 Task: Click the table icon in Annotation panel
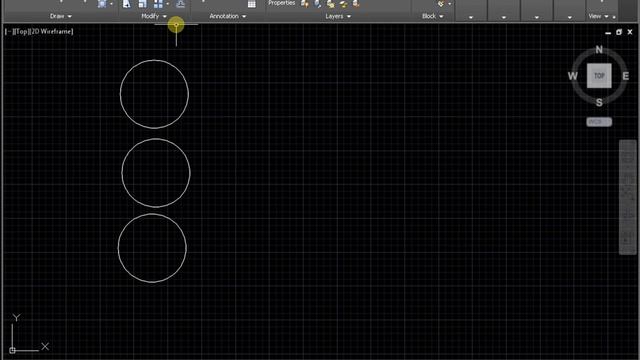[x=251, y=4]
